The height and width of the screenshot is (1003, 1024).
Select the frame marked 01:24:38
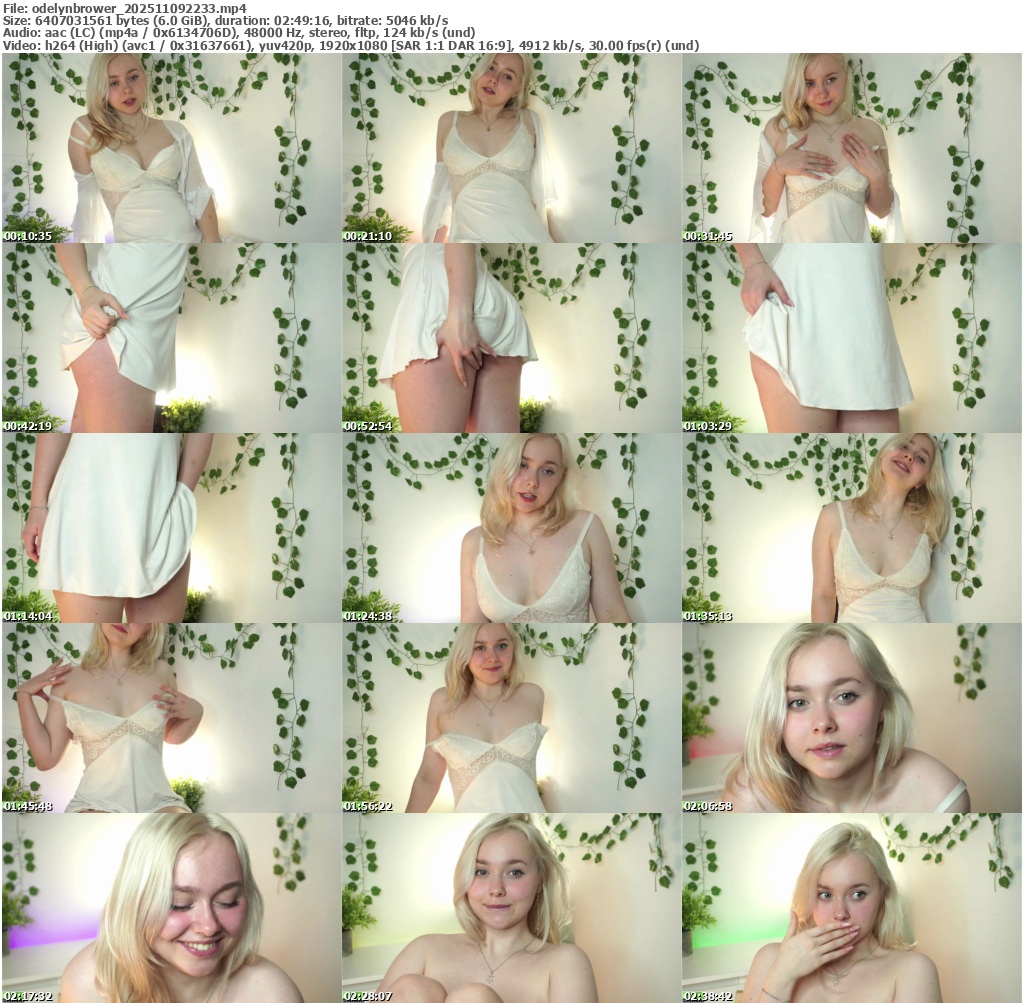click(511, 528)
